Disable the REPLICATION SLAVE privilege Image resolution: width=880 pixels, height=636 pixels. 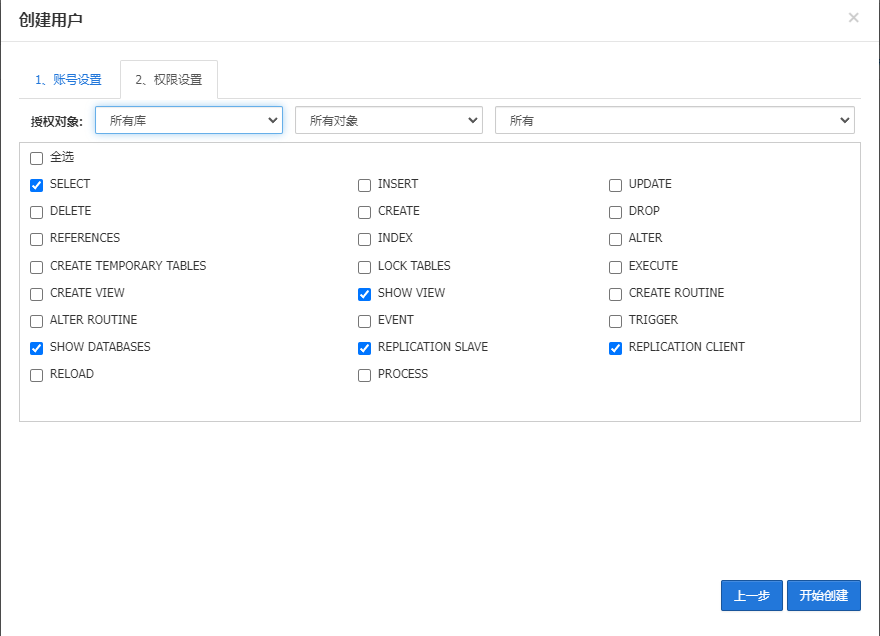[x=365, y=348]
